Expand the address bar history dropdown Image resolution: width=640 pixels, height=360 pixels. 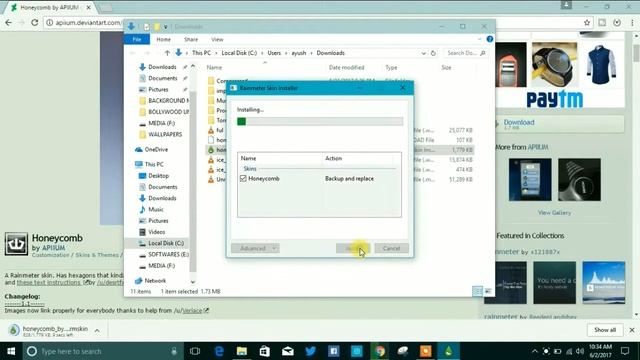point(423,53)
